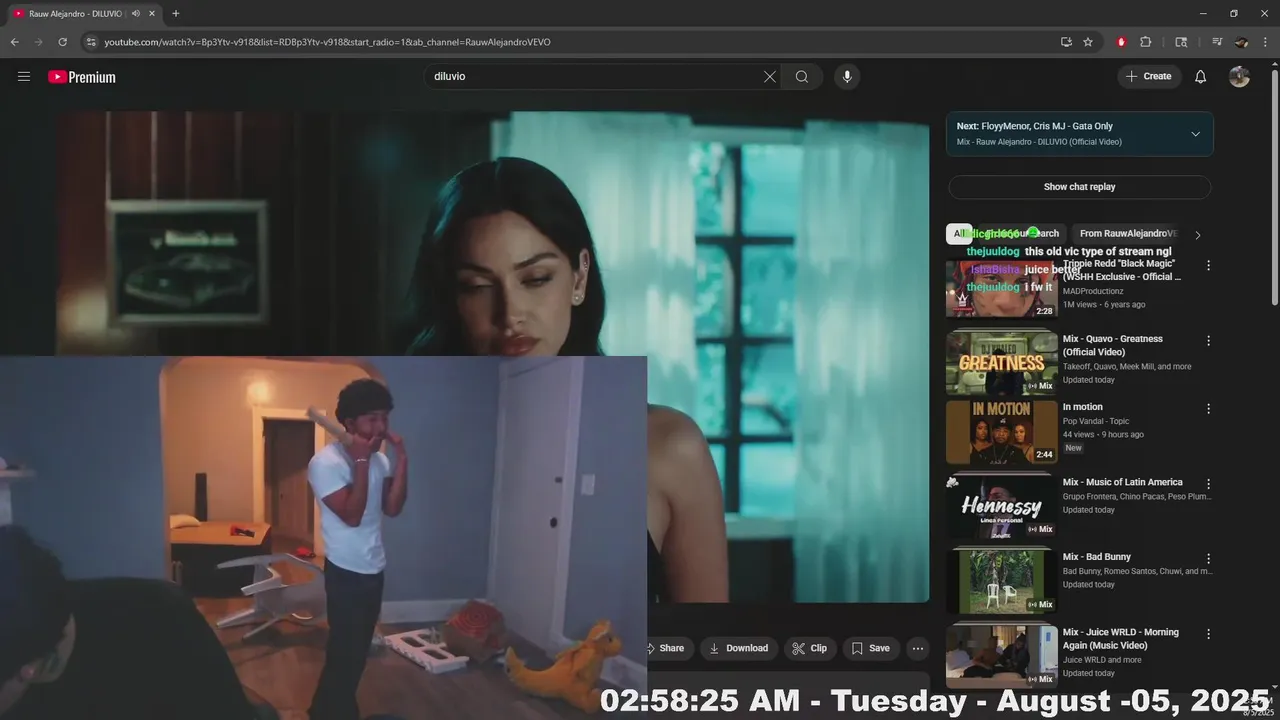Show more filter chips with right arrow
Image resolution: width=1280 pixels, height=720 pixels.
(1198, 235)
